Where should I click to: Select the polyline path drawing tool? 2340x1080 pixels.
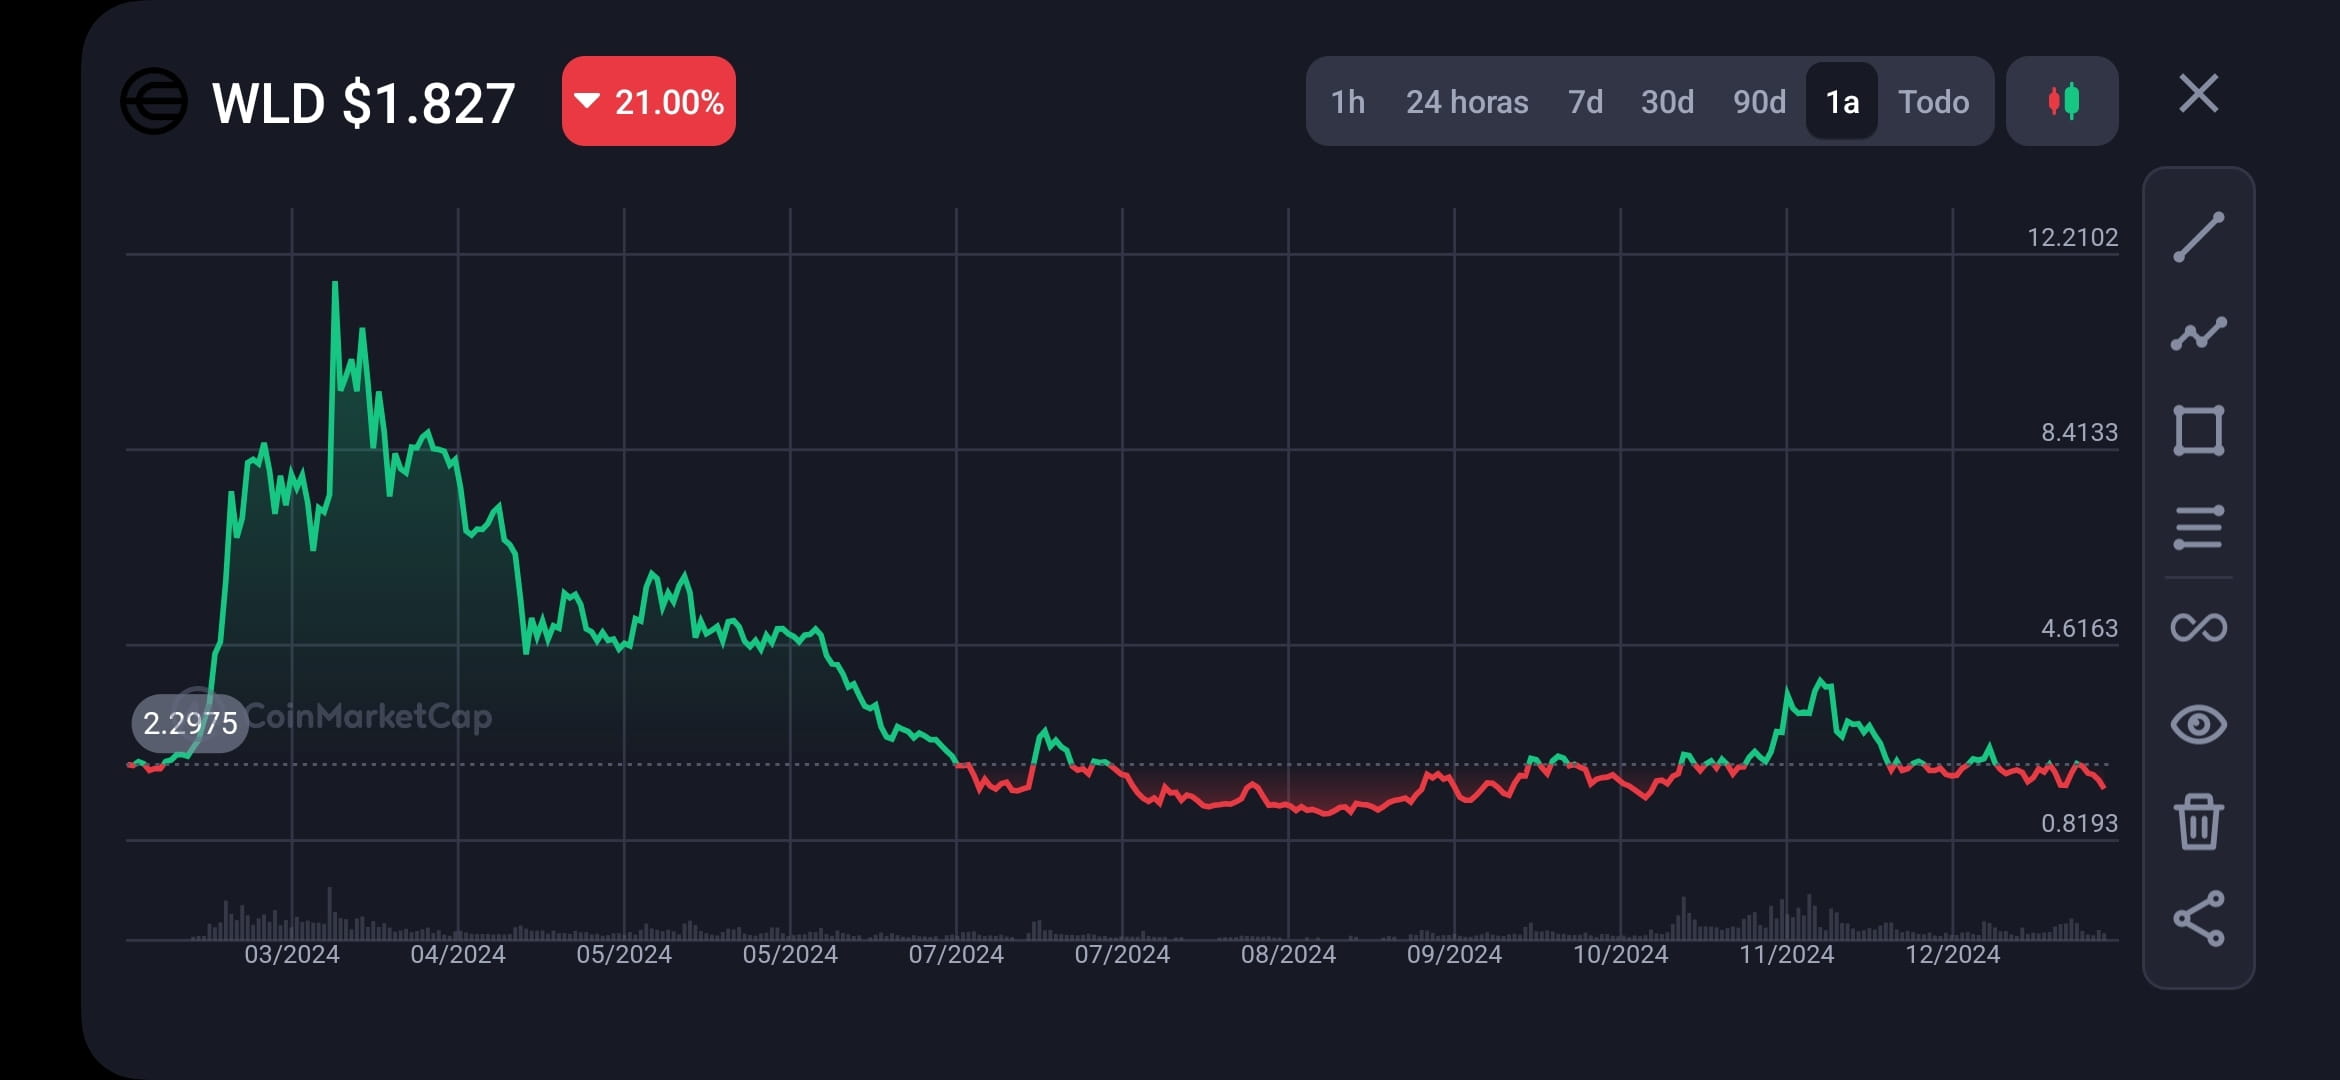(x=2198, y=334)
